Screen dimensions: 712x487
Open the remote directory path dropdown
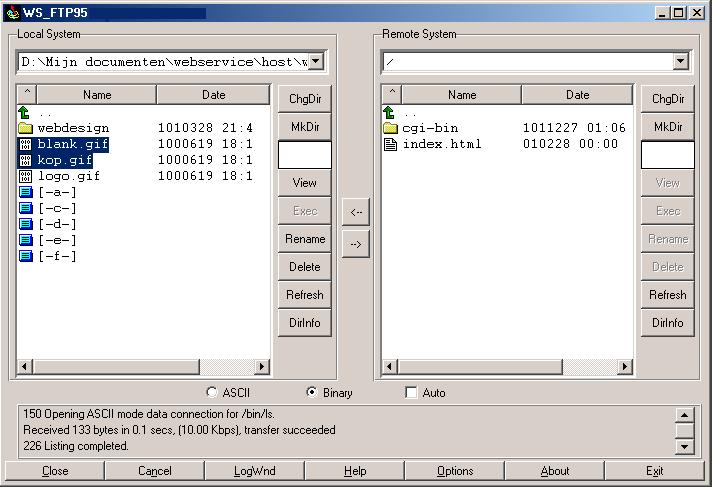pos(680,62)
